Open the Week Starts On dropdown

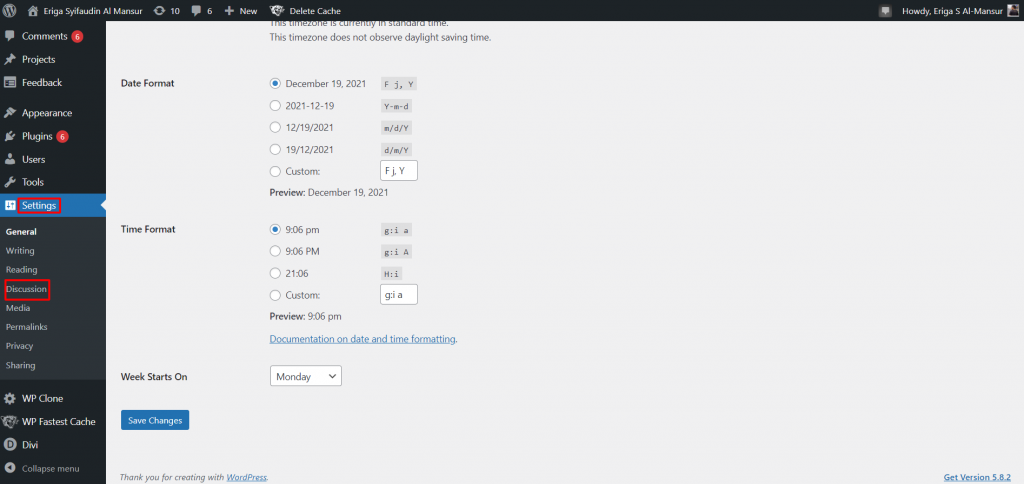305,376
